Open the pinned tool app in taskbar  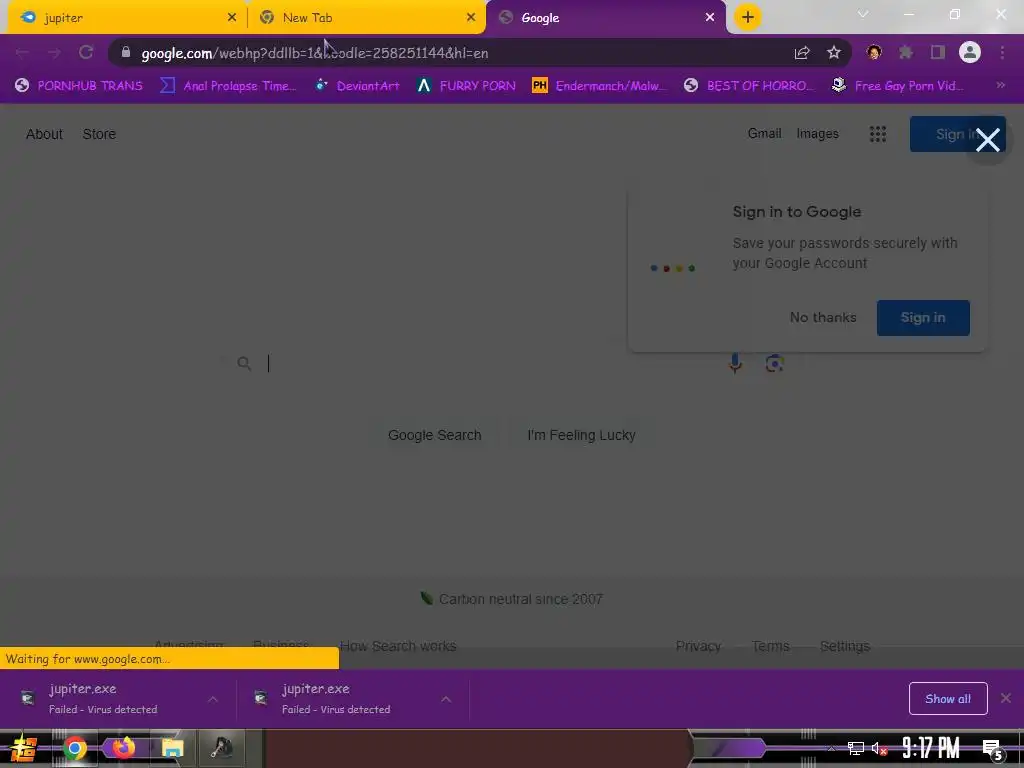click(221, 748)
